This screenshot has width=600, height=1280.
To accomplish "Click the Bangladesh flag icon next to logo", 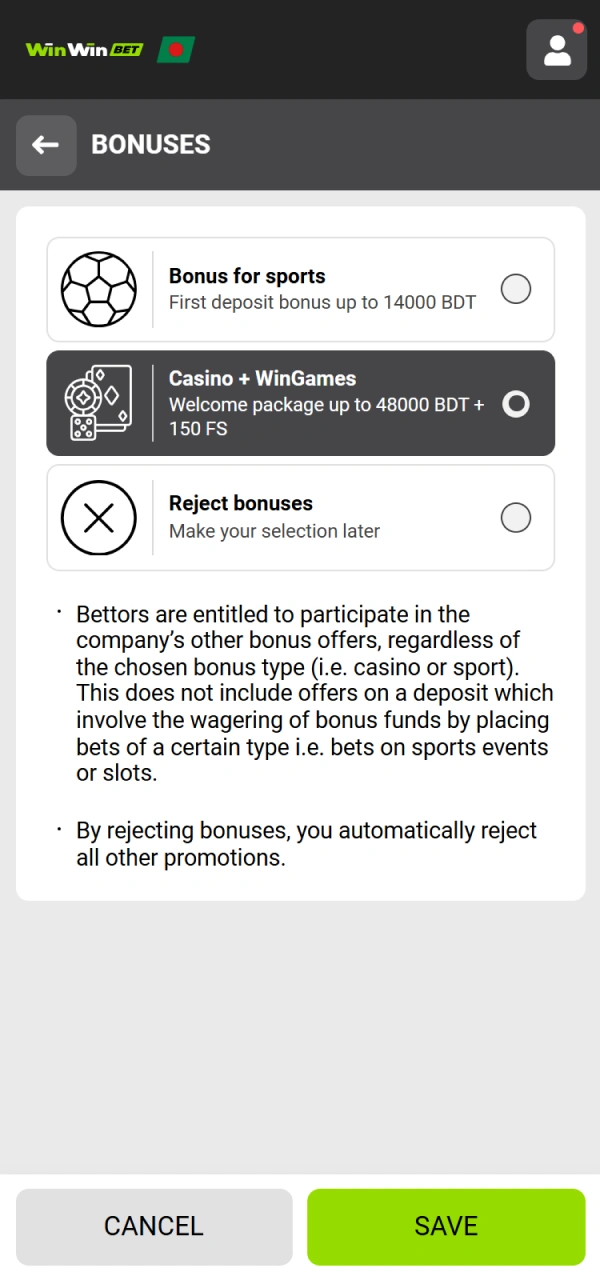I will [176, 49].
